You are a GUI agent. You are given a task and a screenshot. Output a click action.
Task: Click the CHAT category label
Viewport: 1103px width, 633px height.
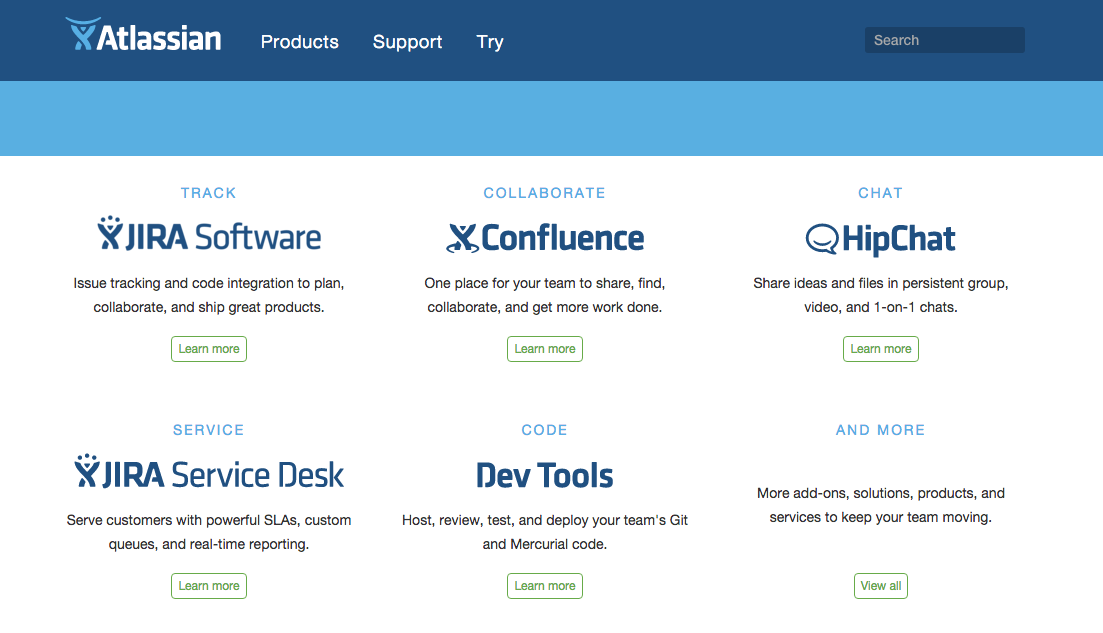coord(881,193)
